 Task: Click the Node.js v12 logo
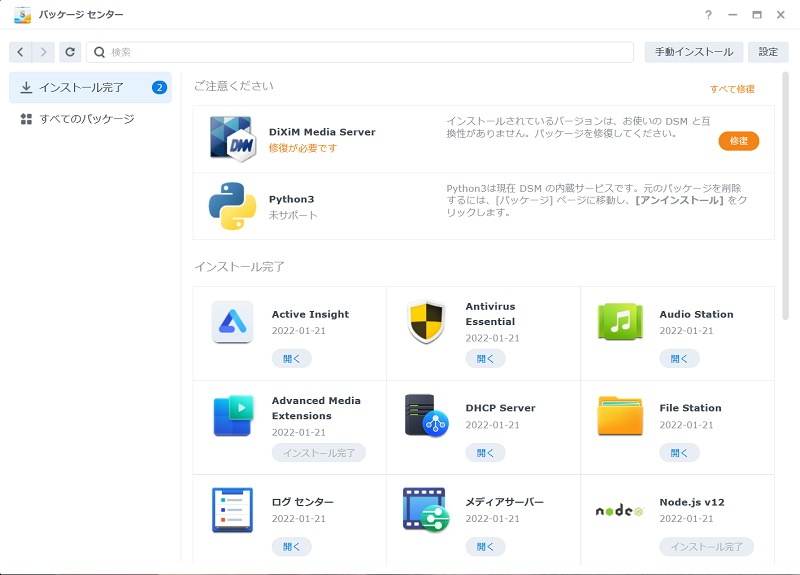click(x=620, y=510)
